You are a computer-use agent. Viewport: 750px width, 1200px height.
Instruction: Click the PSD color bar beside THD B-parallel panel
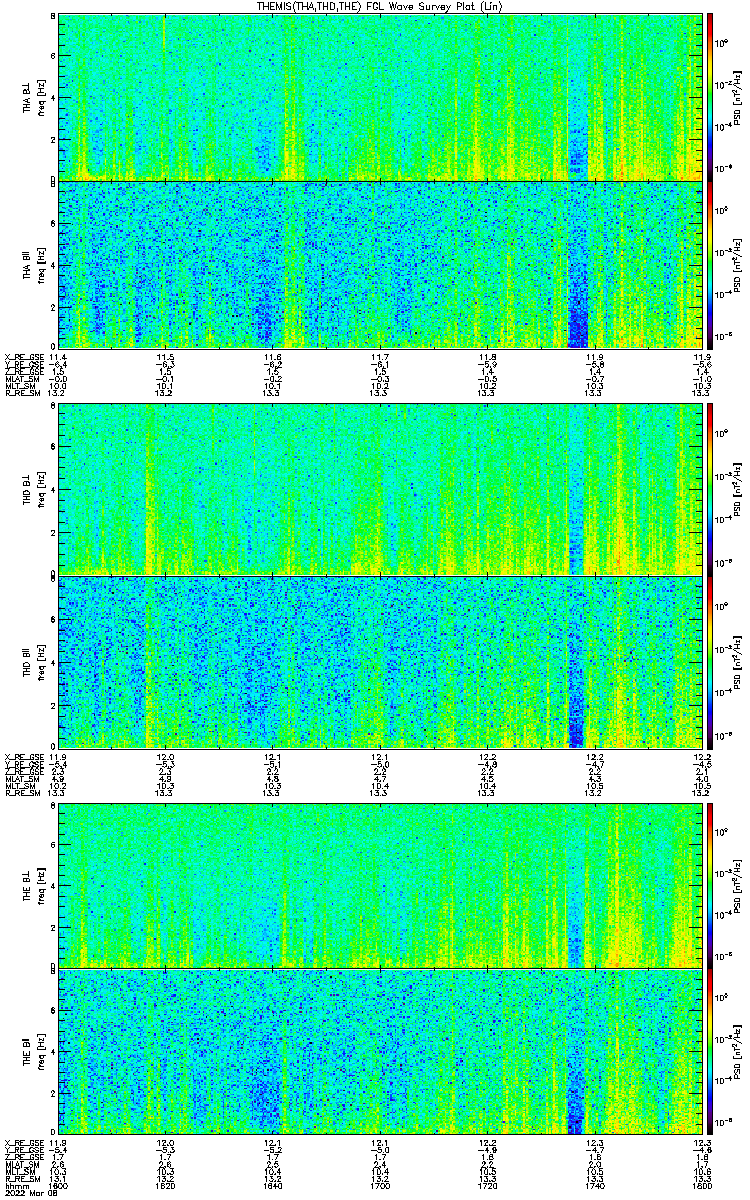tap(711, 662)
